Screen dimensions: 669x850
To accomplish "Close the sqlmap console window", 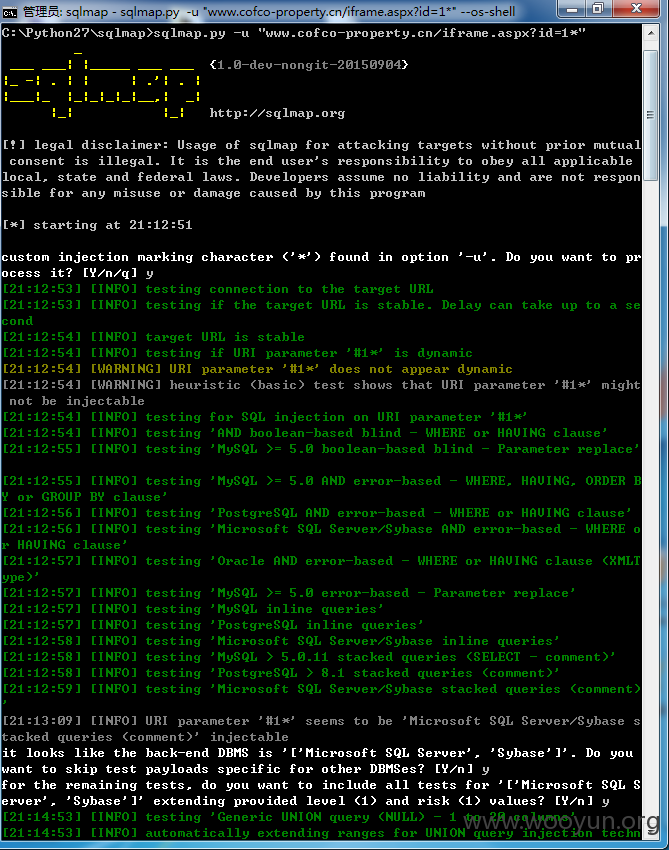I will 636,9.
